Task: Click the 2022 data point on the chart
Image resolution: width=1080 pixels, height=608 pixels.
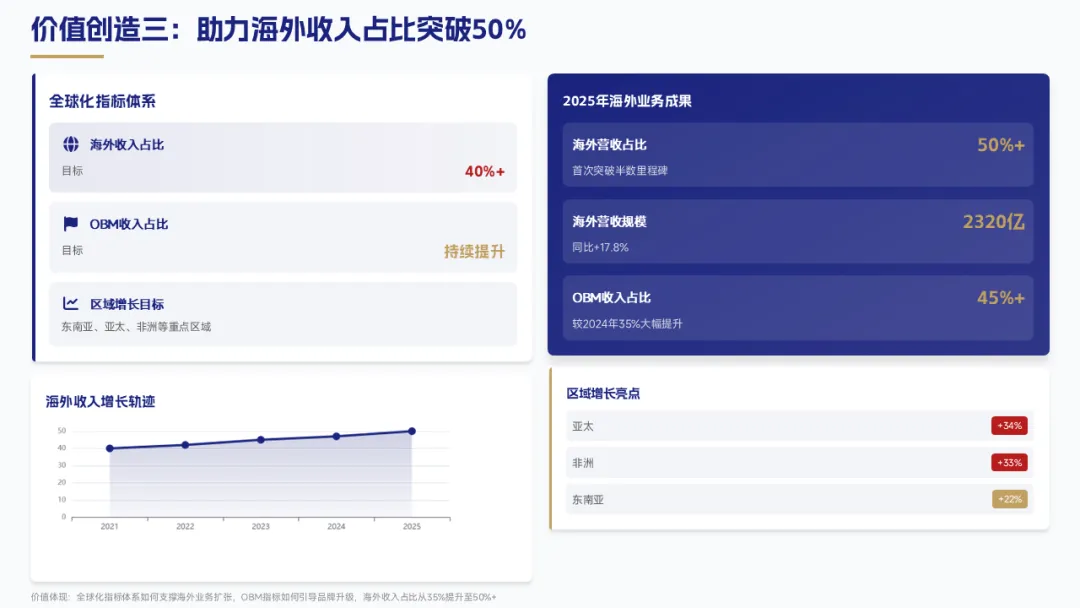Action: [185, 445]
